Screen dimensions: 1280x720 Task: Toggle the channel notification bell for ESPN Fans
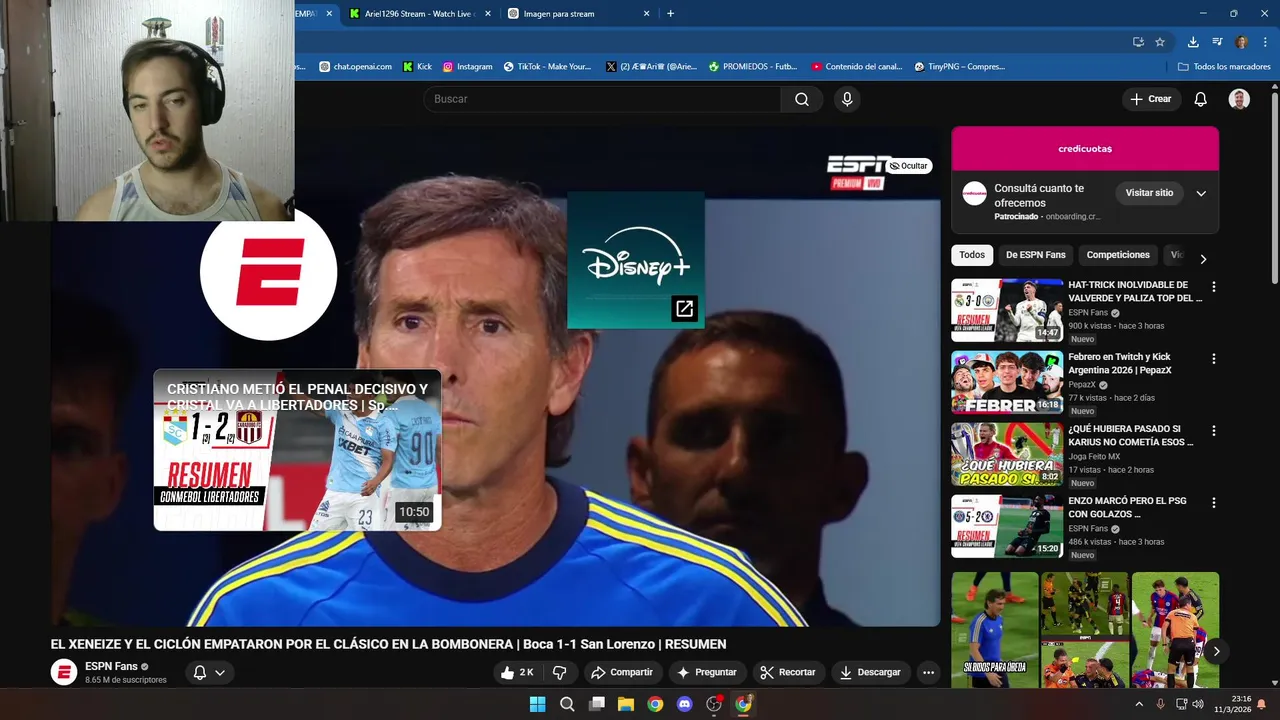pos(209,672)
